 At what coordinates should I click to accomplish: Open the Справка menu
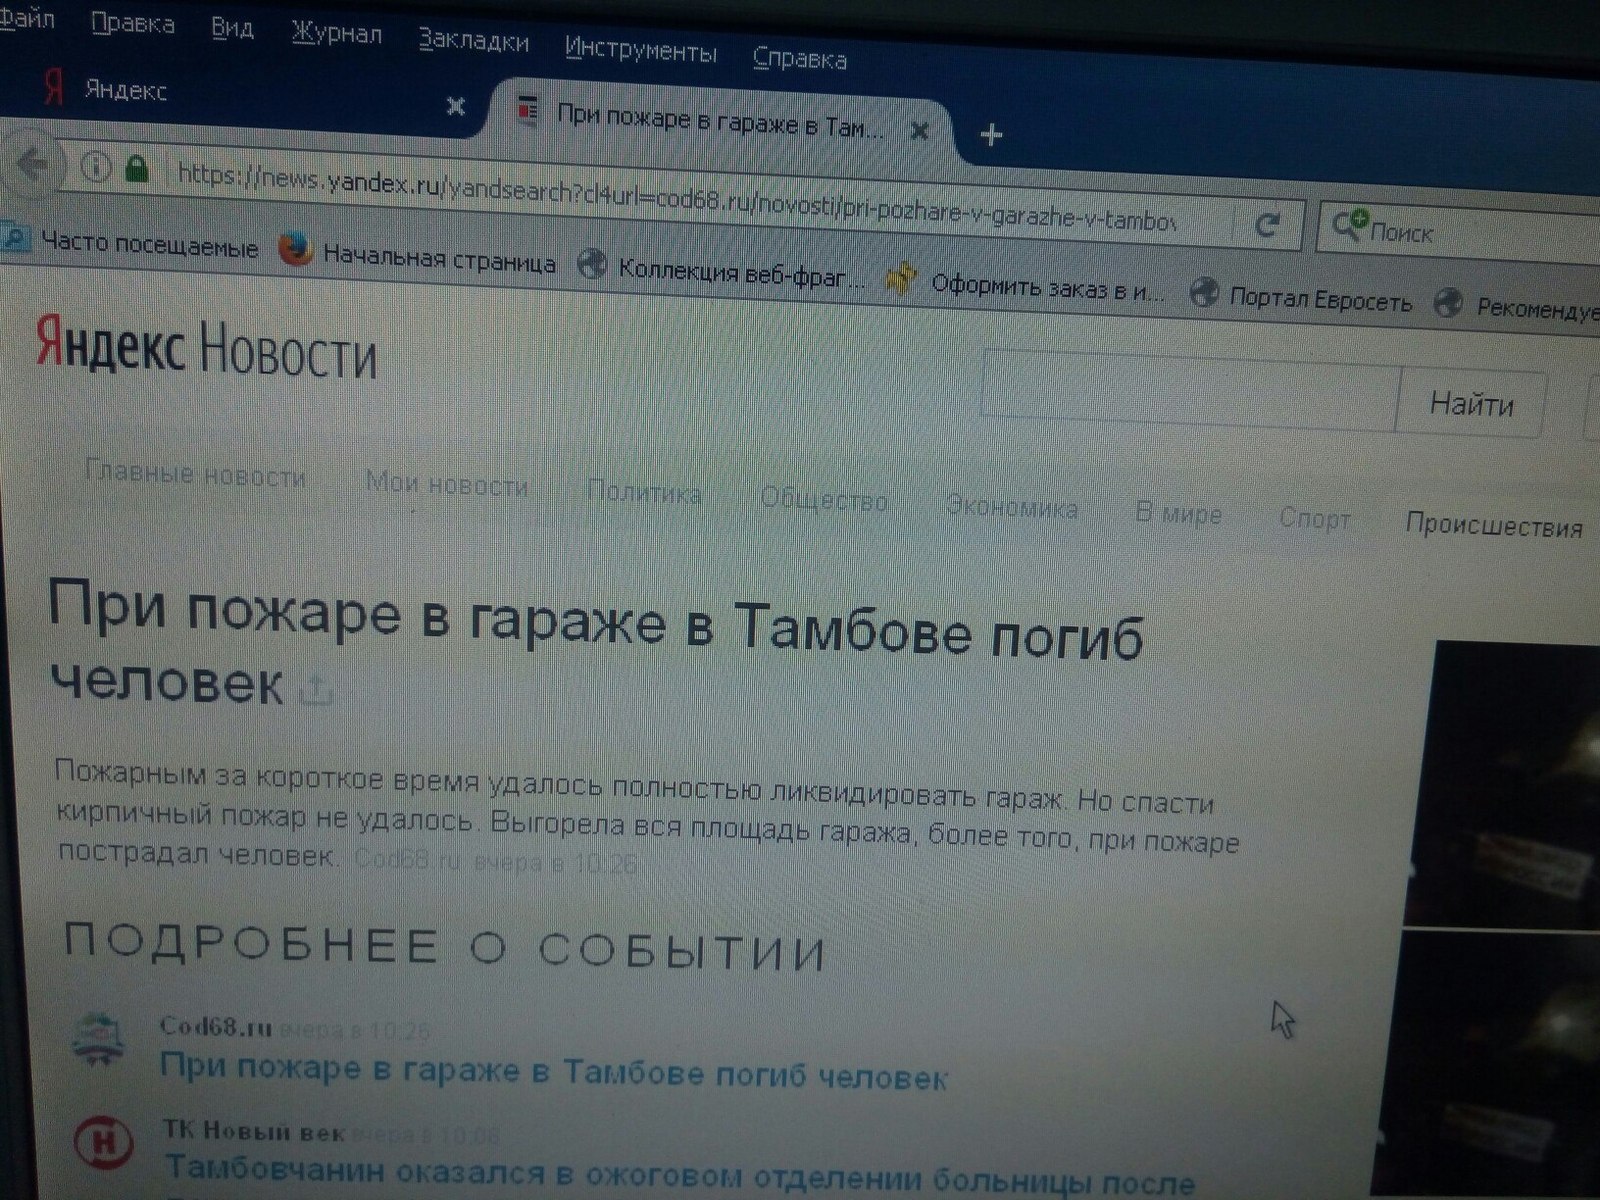pyautogui.click(x=799, y=58)
